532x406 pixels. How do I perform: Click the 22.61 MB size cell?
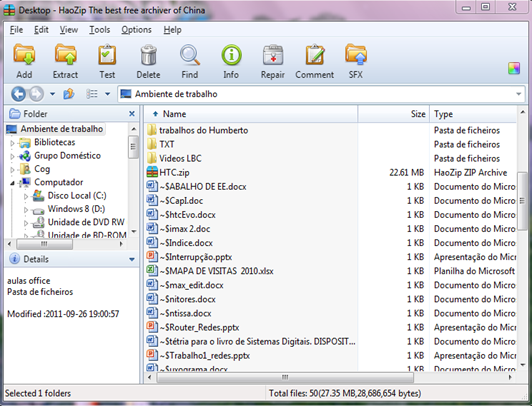coord(406,172)
